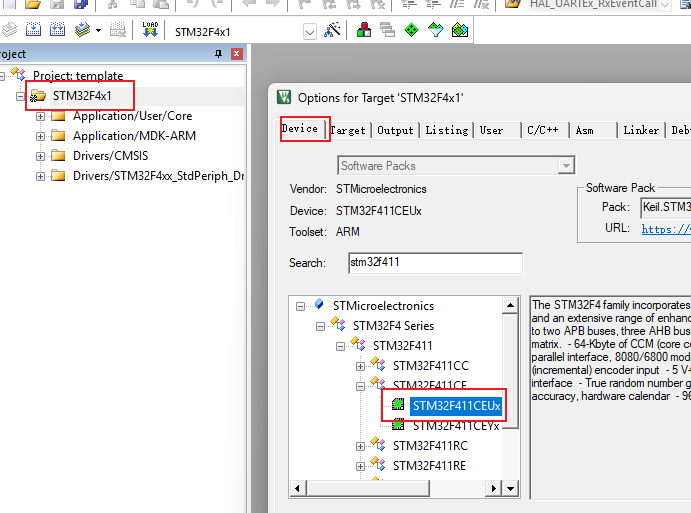Select STM32F411RE in the device list
This screenshot has height=513, width=691.
click(429, 466)
